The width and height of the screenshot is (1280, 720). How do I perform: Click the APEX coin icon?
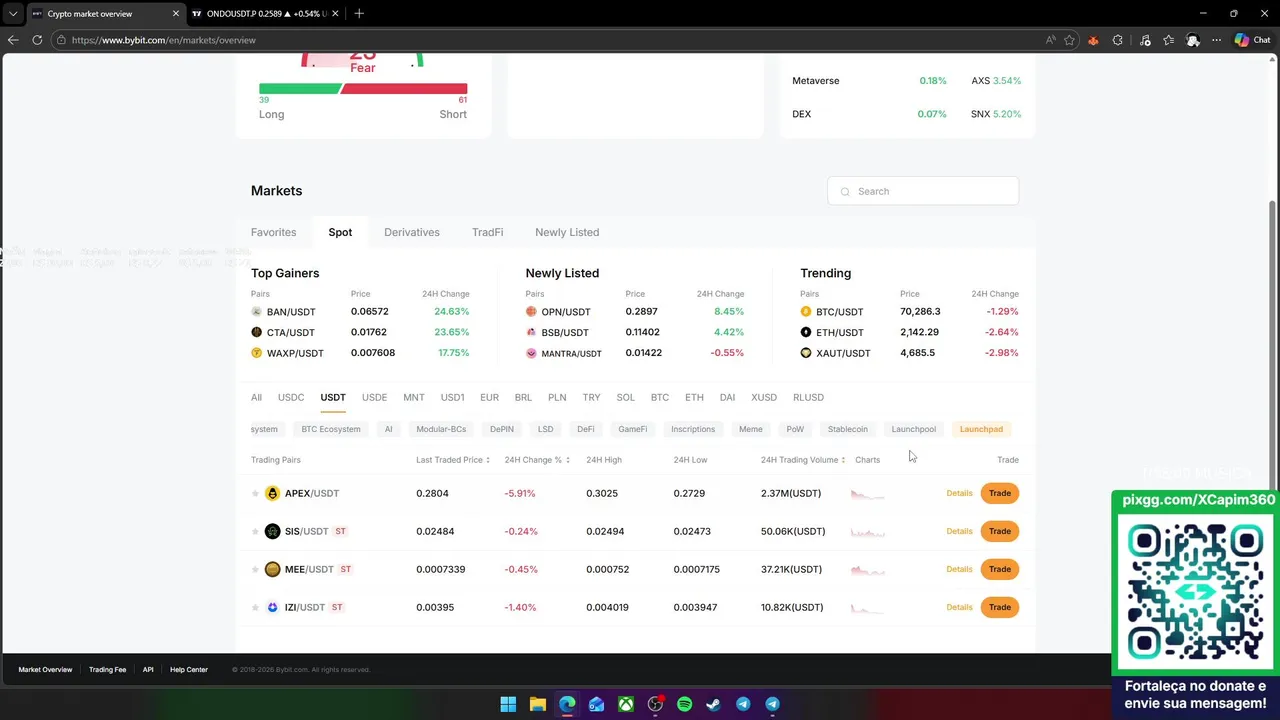[272, 493]
